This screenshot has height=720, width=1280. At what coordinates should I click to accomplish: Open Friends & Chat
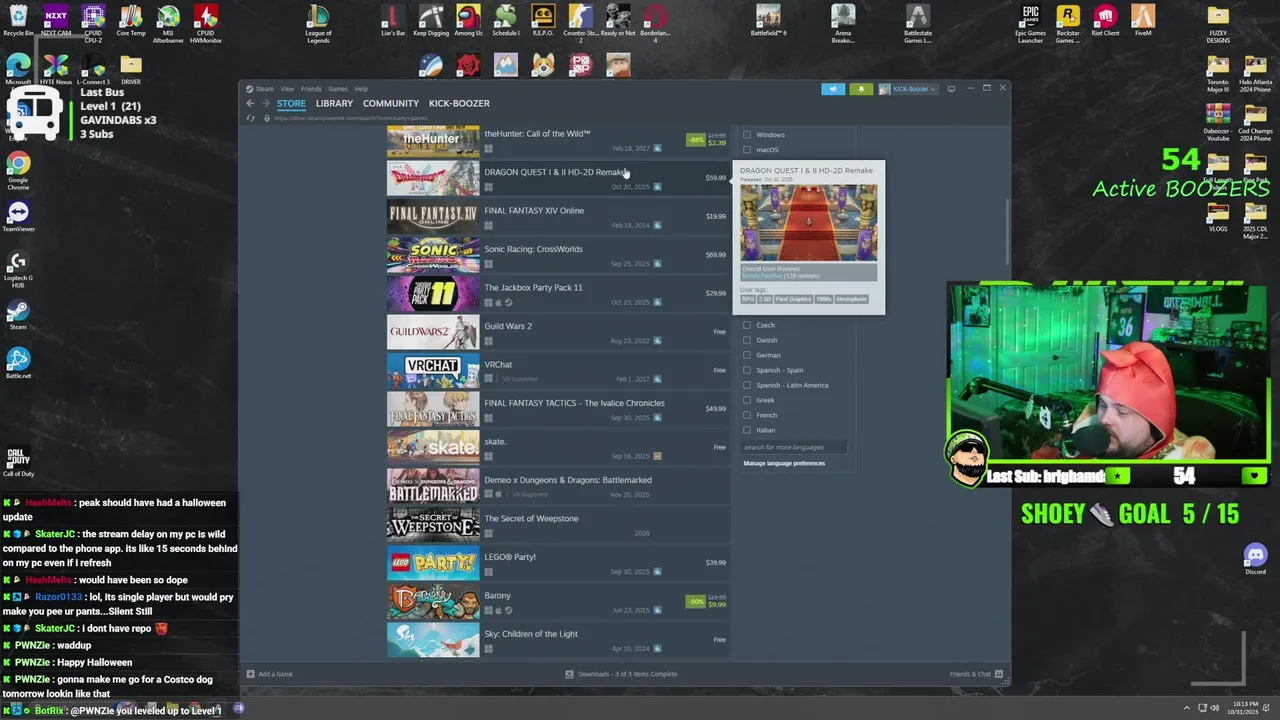(975, 674)
